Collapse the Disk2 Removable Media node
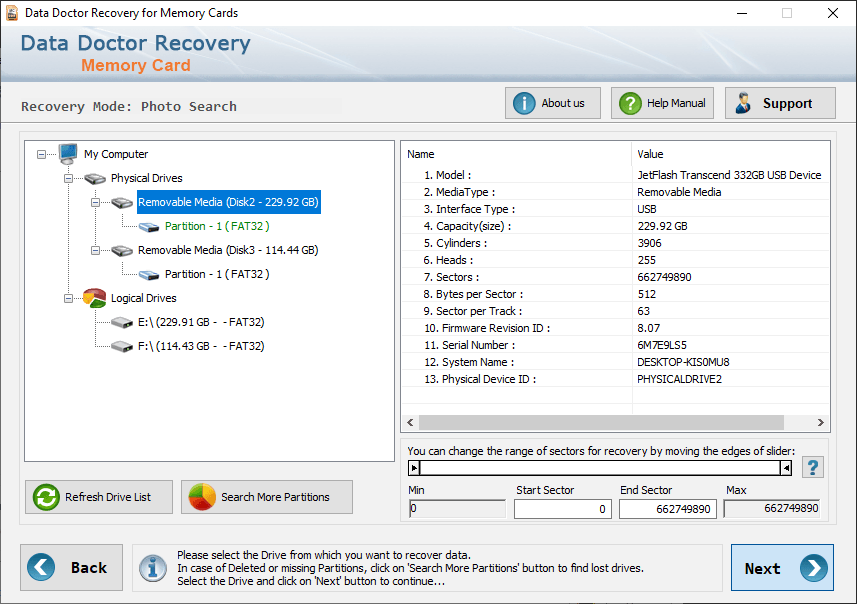Image resolution: width=857 pixels, height=604 pixels. click(95, 202)
